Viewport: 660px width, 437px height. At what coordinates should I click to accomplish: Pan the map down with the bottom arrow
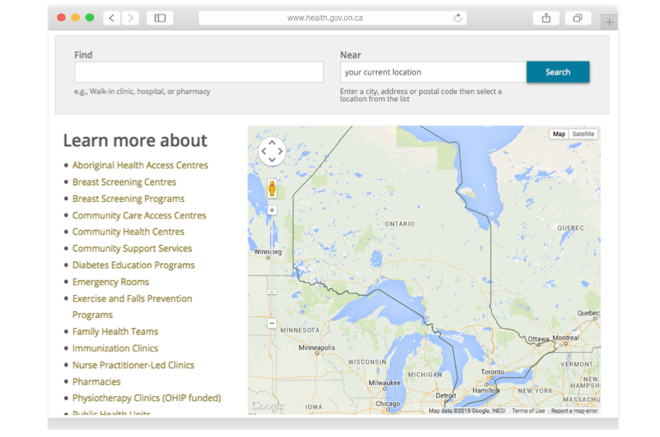[272, 160]
